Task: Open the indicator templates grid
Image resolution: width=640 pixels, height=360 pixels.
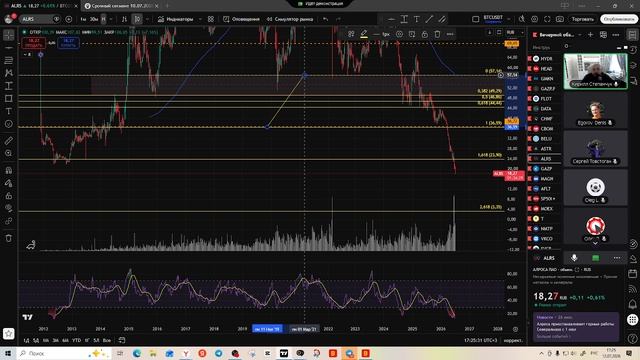Action: [211, 19]
